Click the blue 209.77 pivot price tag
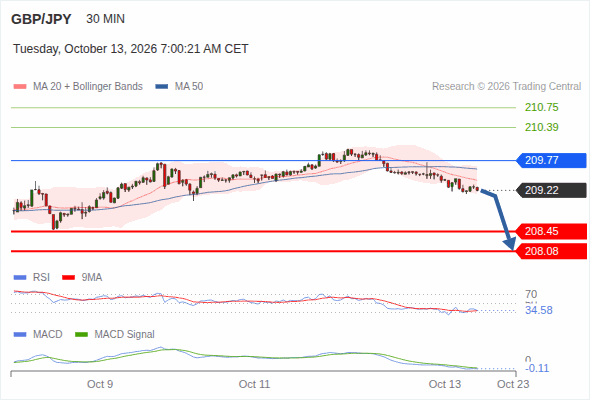 click(551, 160)
